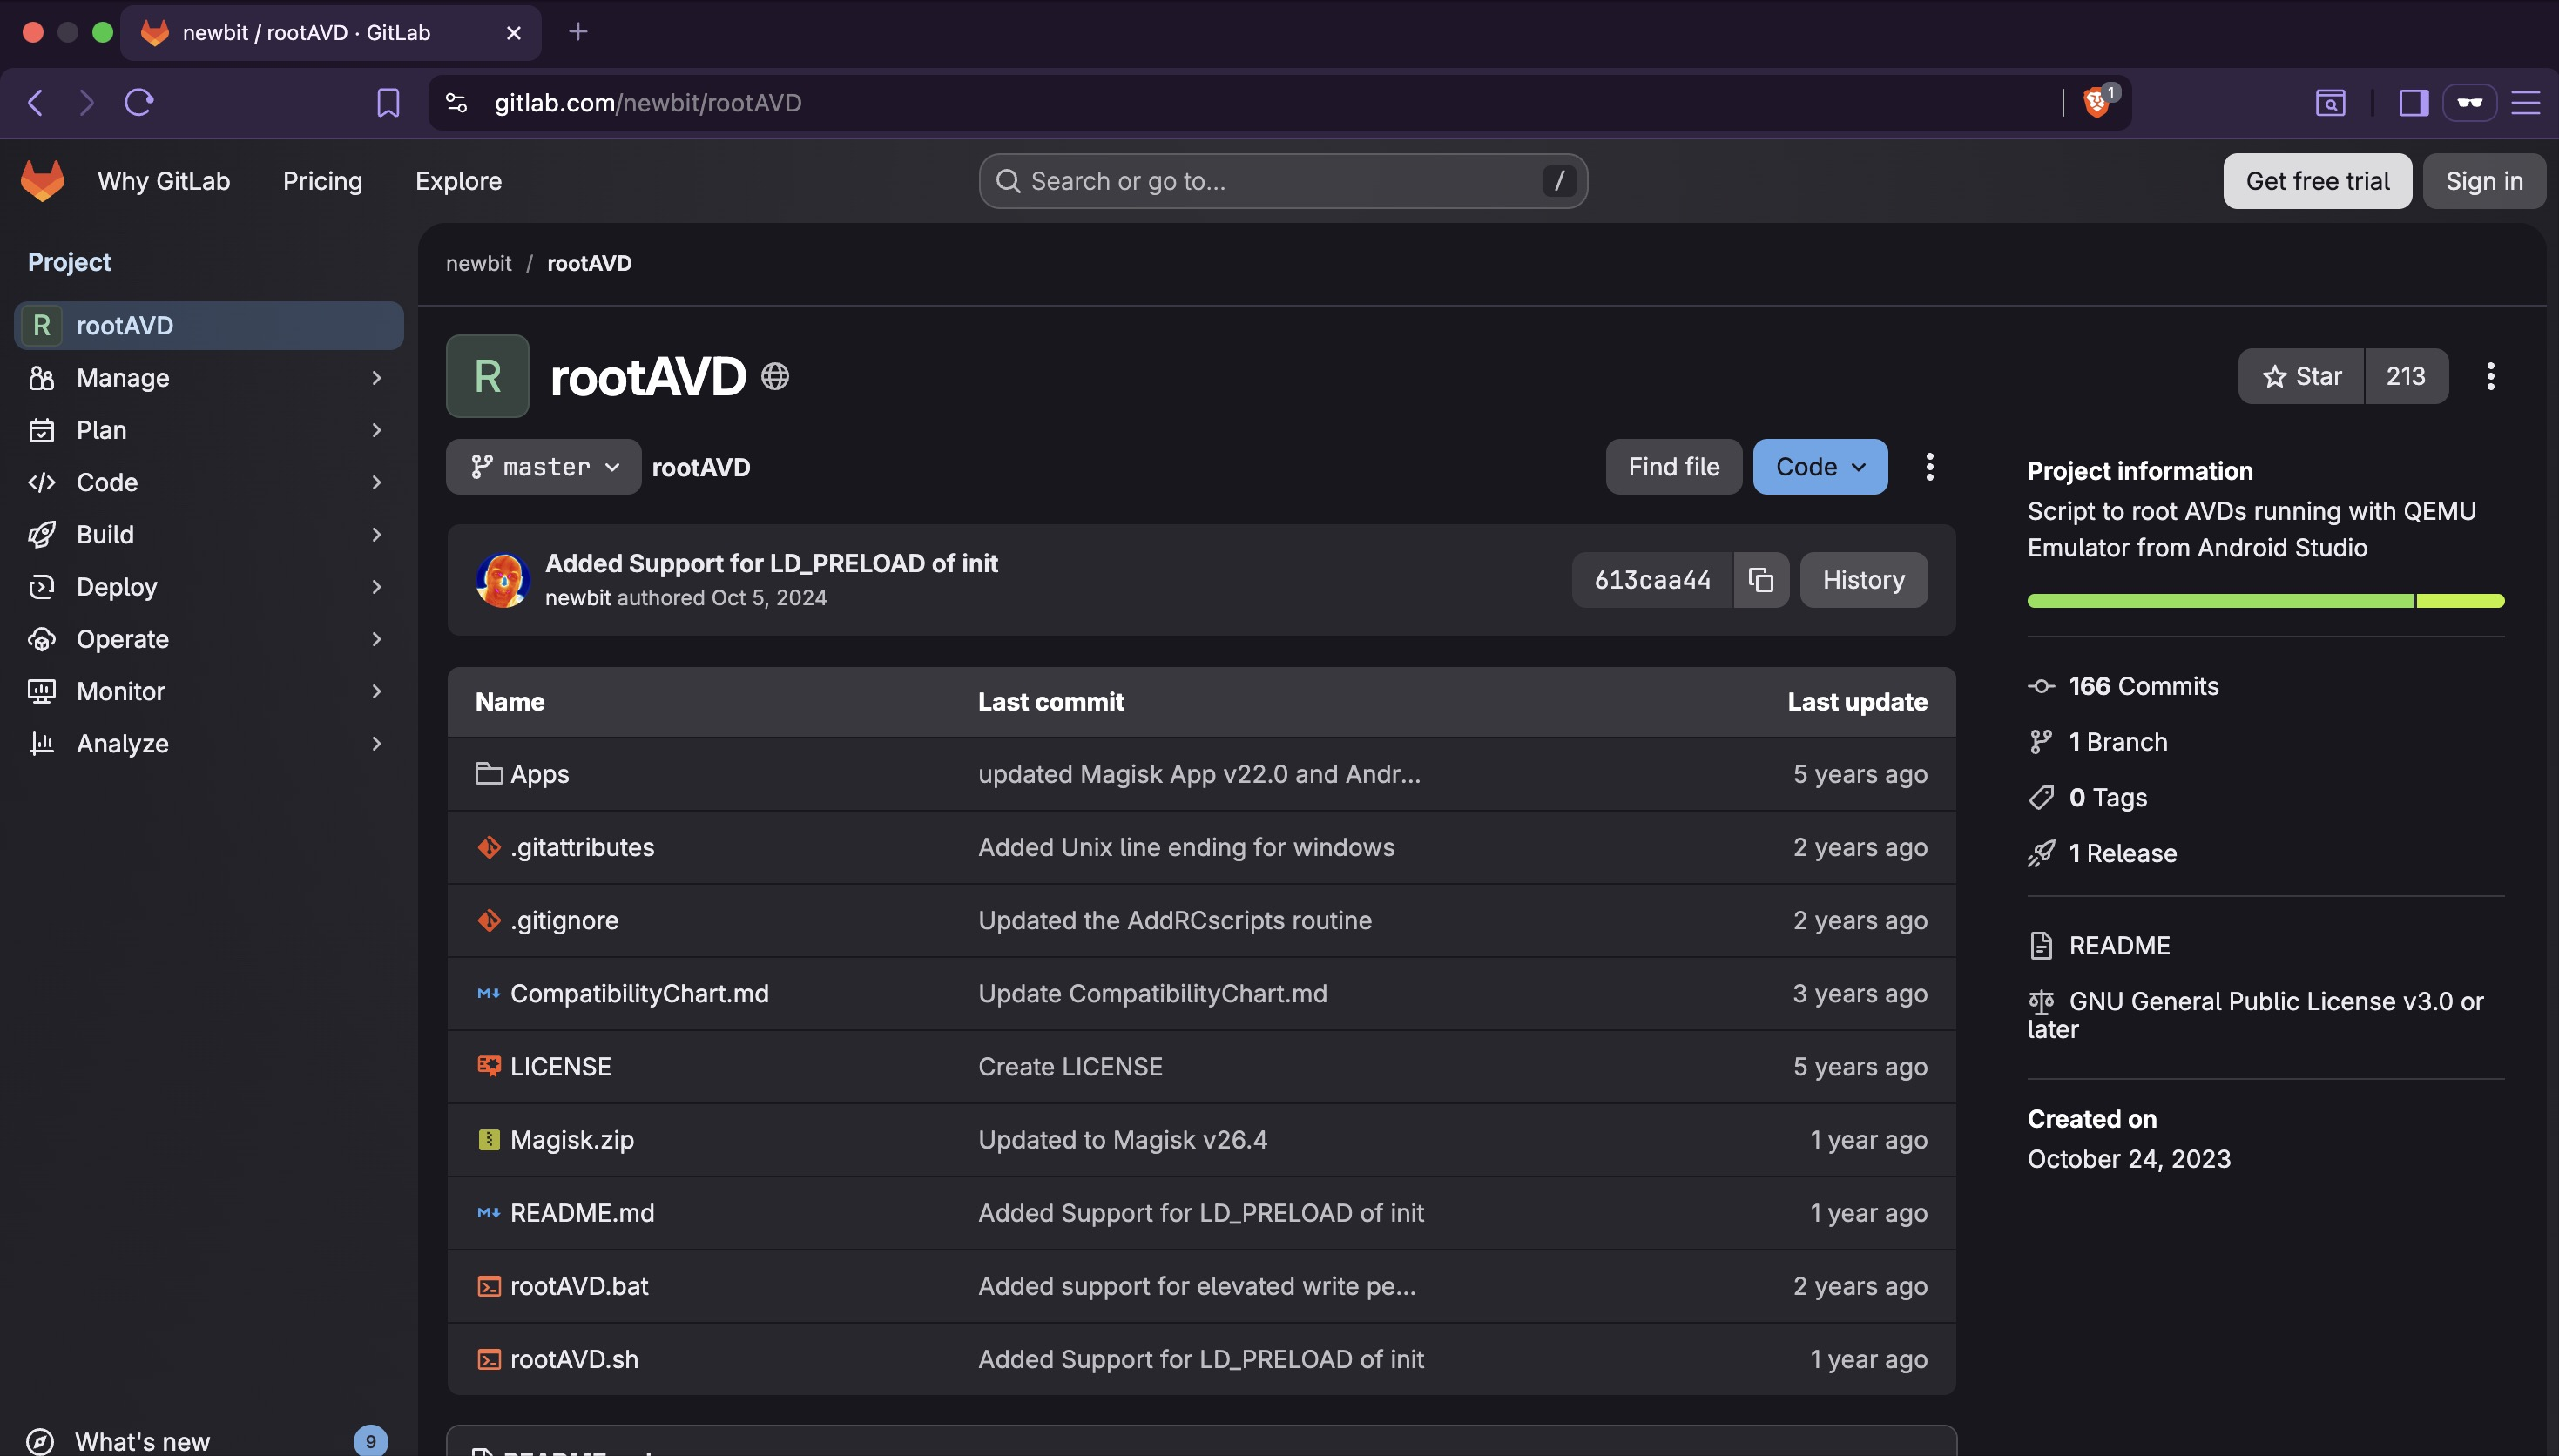The height and width of the screenshot is (1456, 2559).
Task: Open 1 Branch link
Action: [x=2118, y=742]
